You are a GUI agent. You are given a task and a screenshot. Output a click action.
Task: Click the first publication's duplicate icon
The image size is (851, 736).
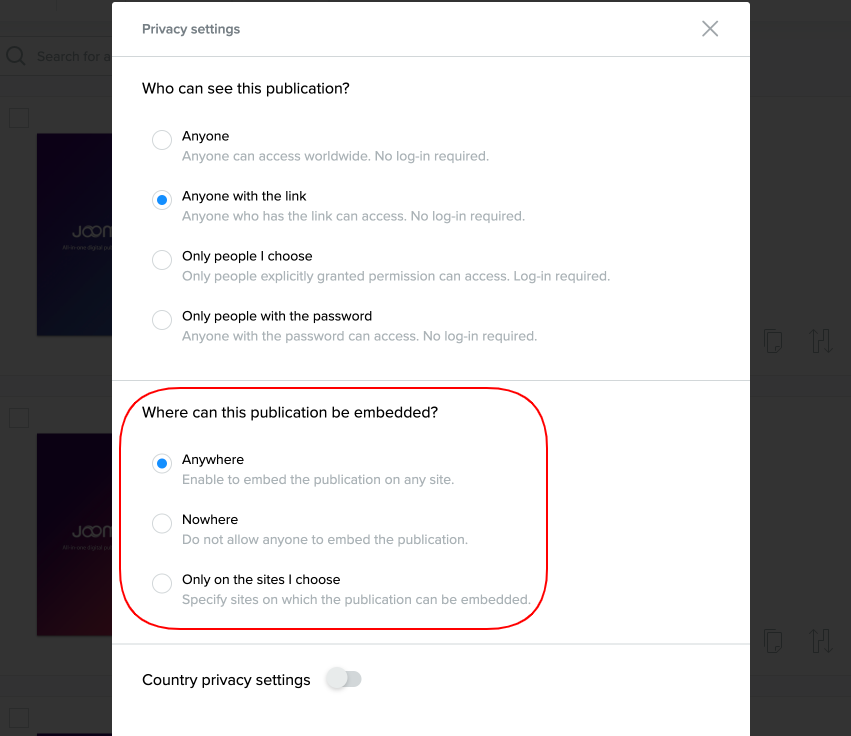773,340
